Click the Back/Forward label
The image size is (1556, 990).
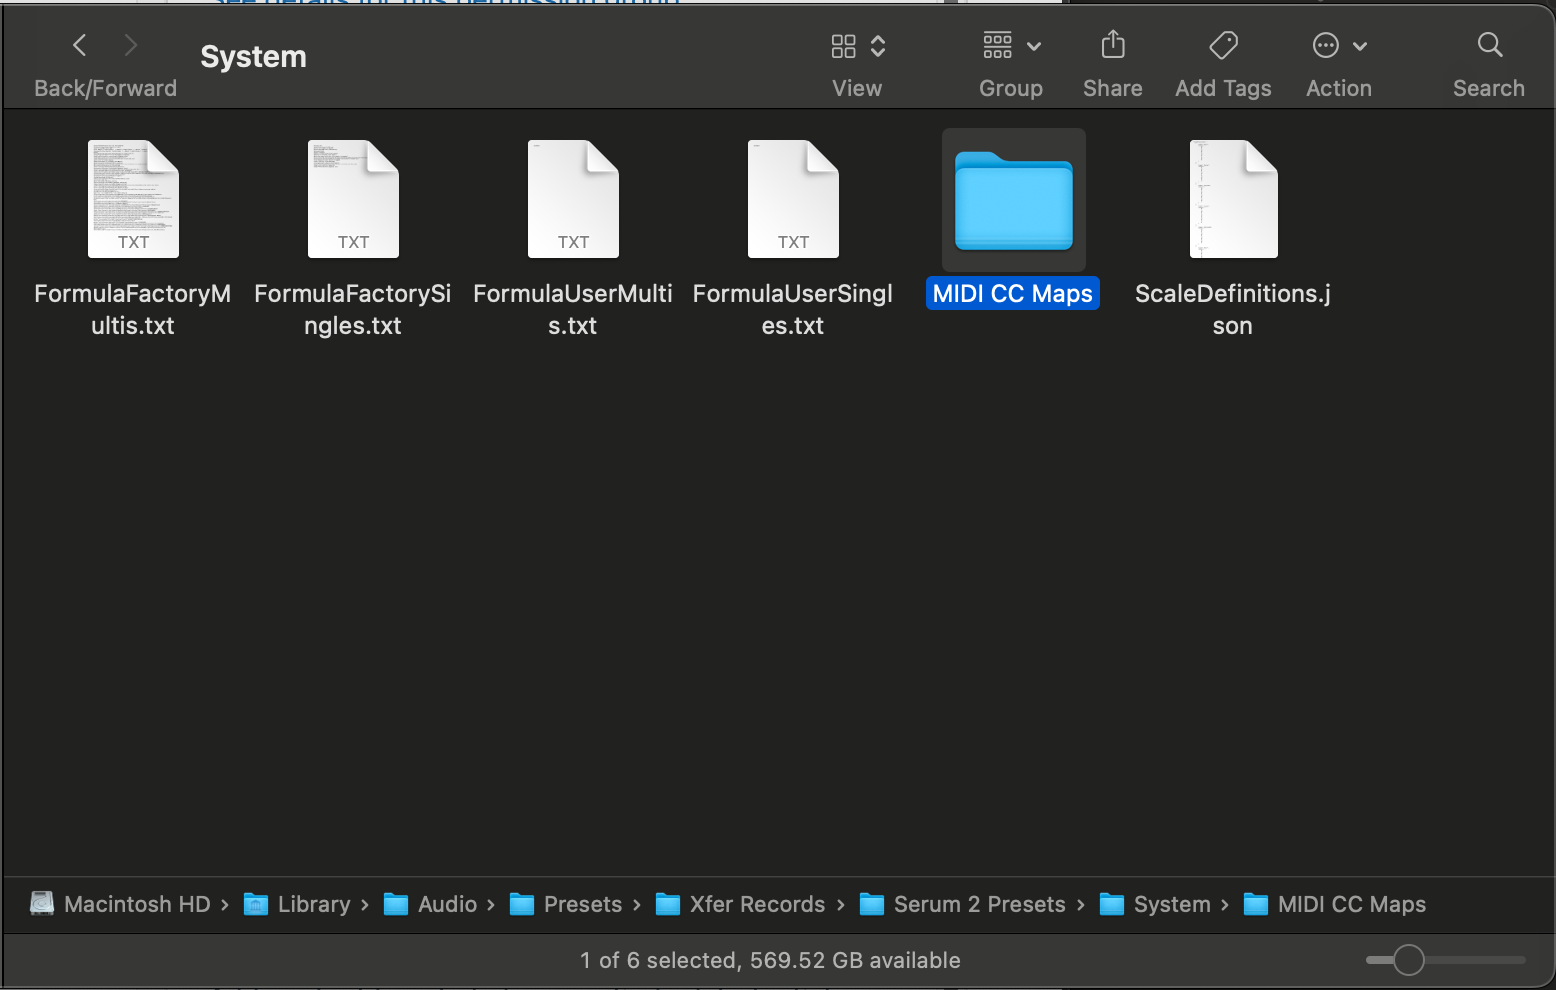[x=105, y=88]
